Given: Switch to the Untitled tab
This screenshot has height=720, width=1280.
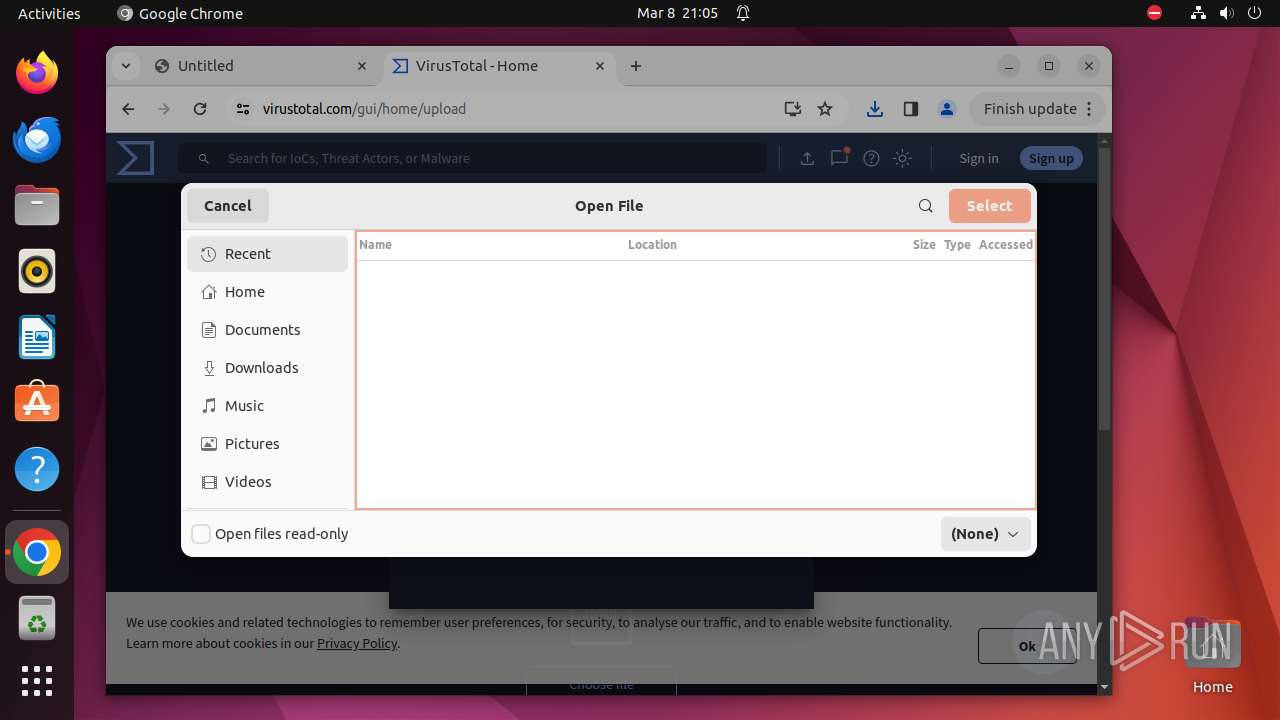Looking at the screenshot, I should (260, 66).
